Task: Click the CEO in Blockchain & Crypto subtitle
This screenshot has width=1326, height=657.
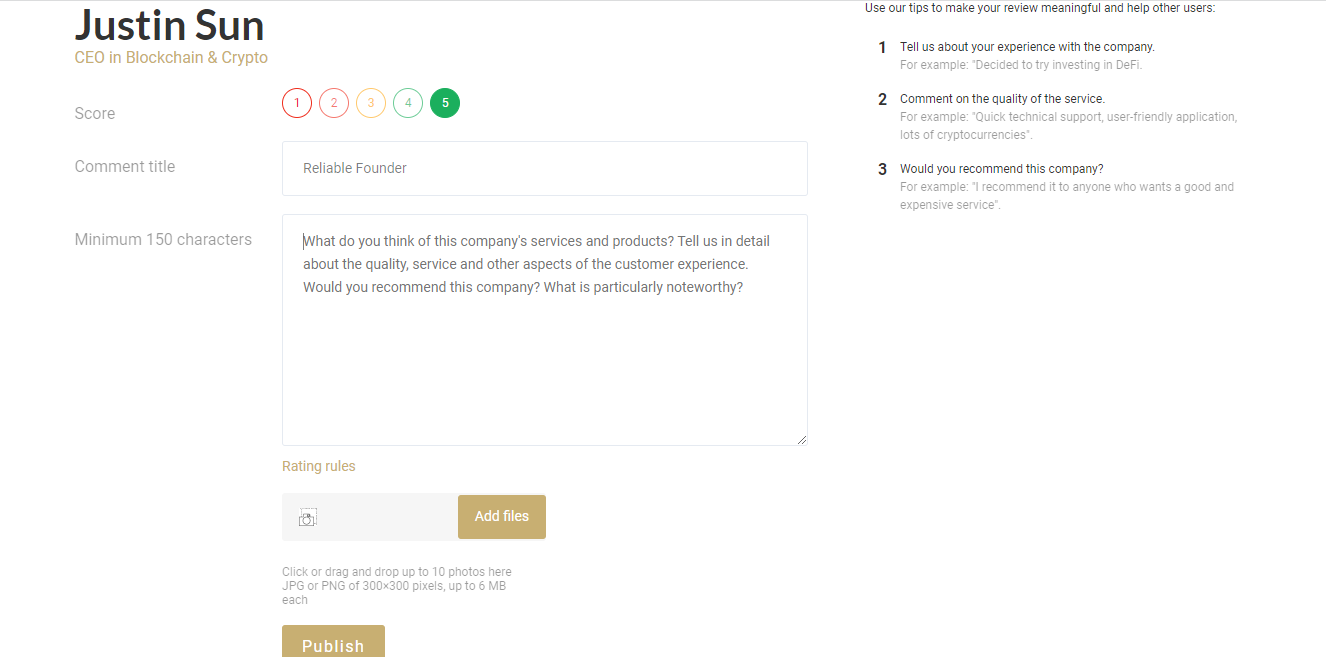Action: (171, 57)
